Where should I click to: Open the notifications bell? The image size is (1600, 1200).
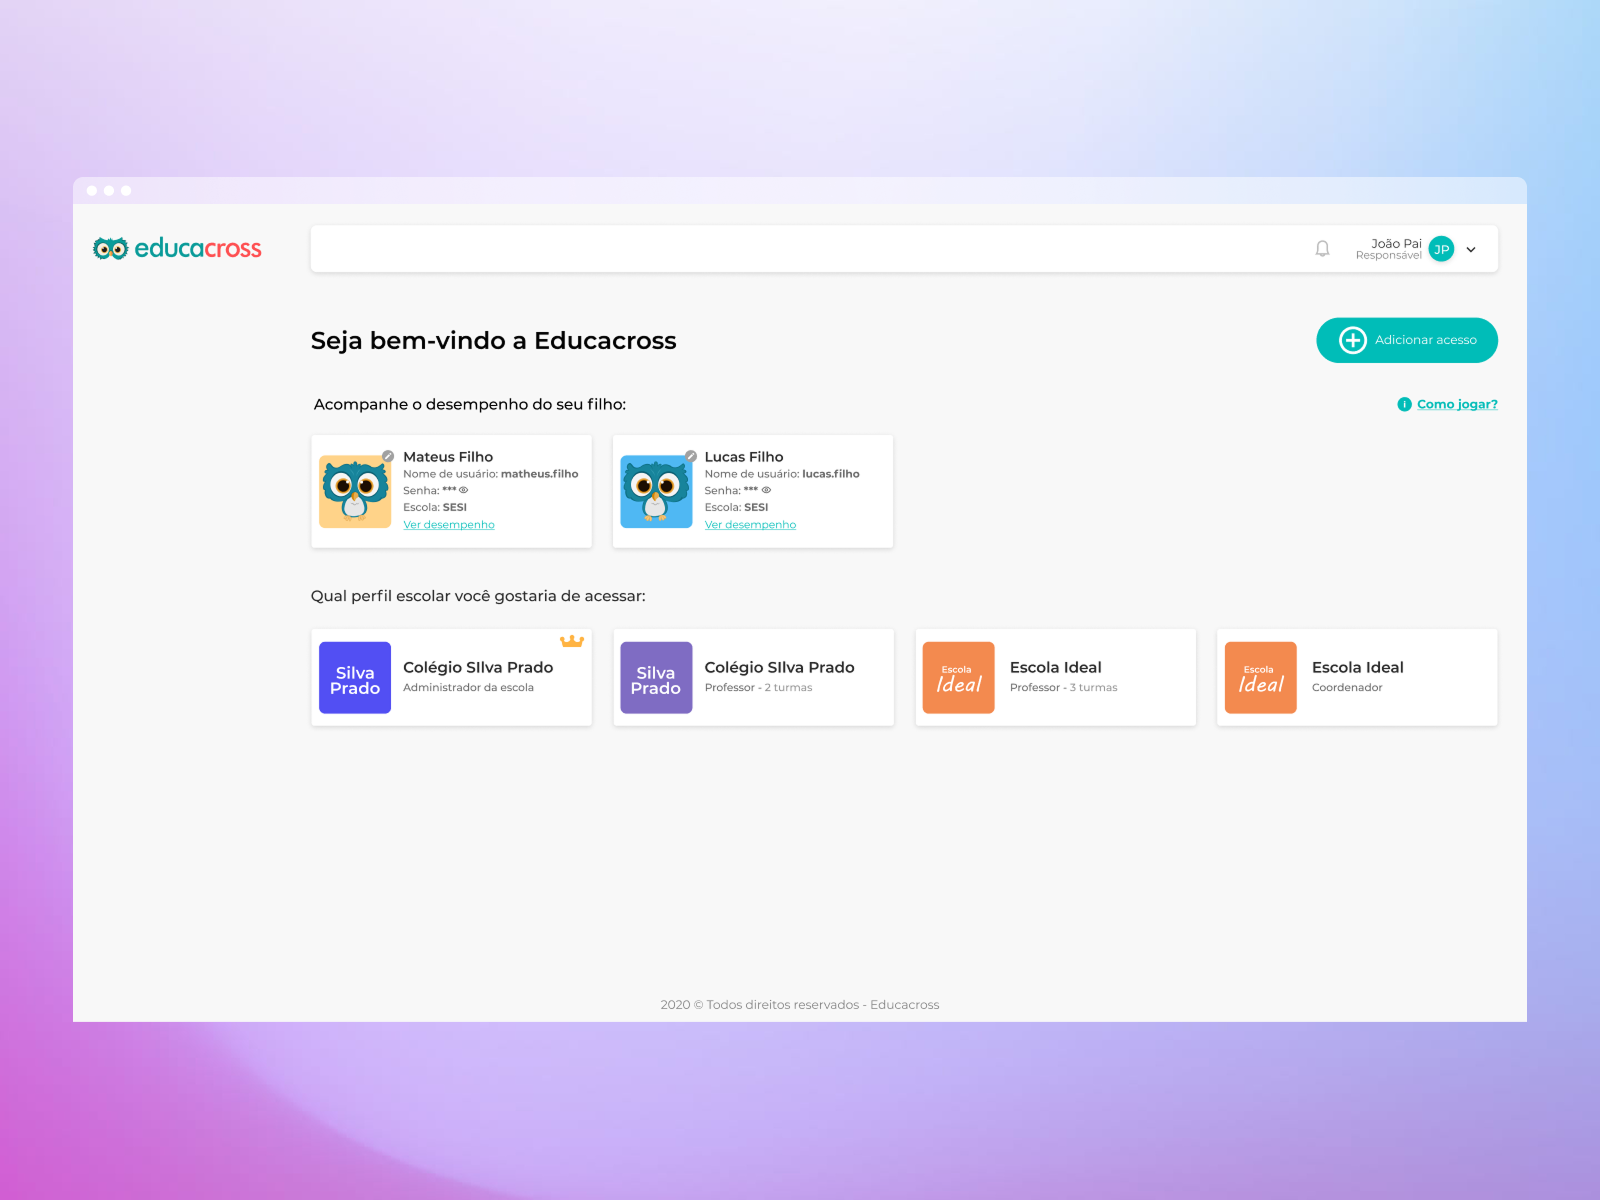[x=1322, y=249]
